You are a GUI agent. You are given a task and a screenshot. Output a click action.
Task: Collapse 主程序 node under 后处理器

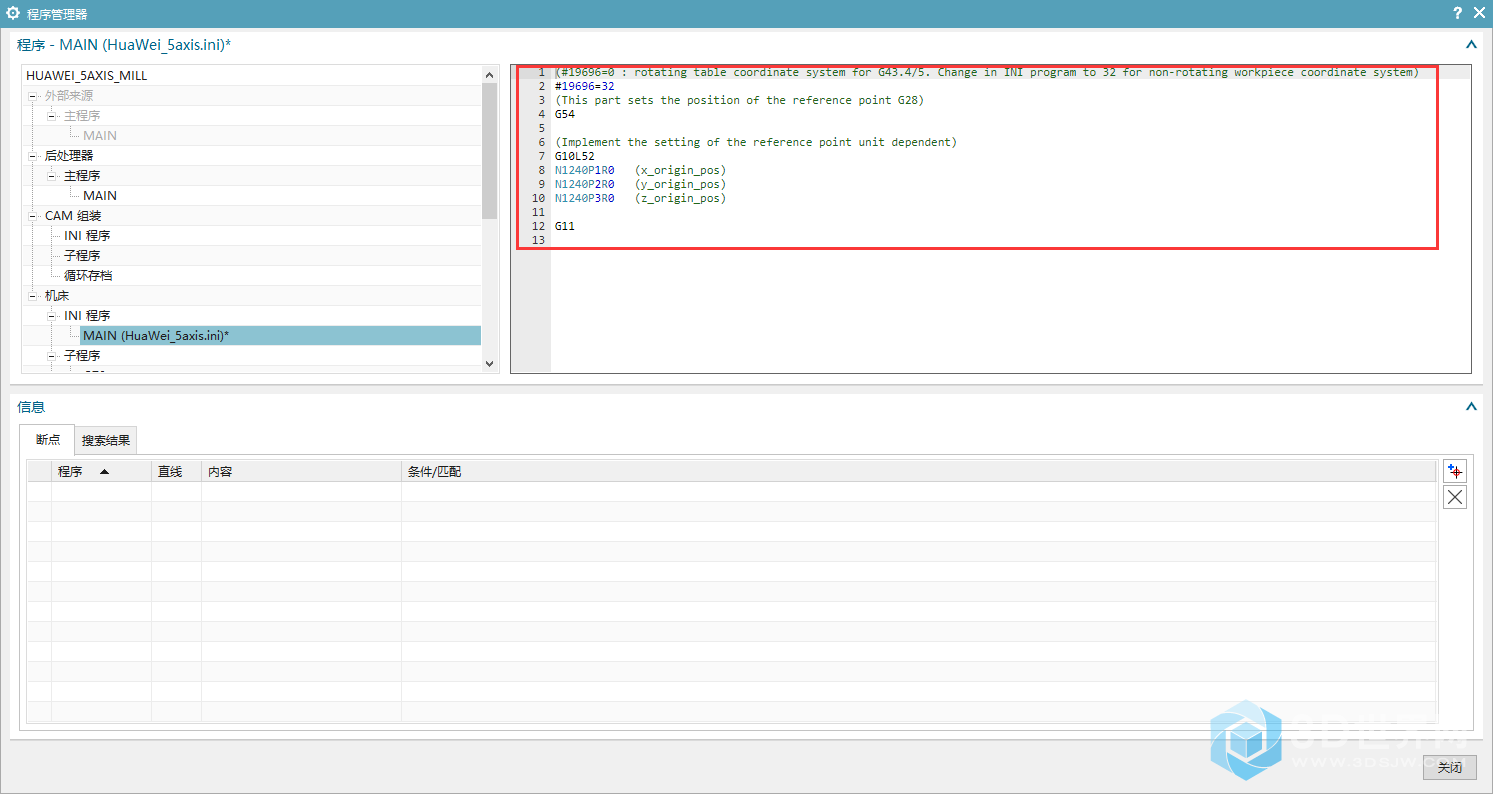click(x=52, y=176)
